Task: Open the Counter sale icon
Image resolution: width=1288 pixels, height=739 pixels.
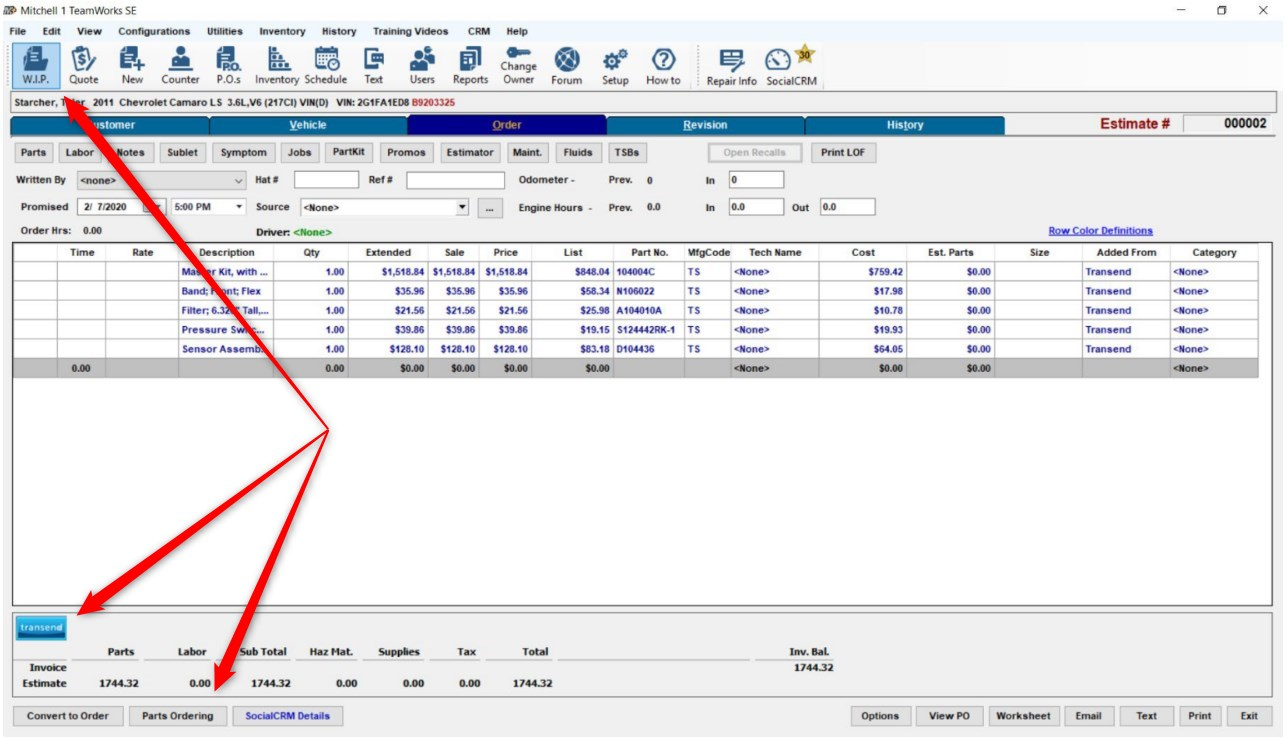Action: pyautogui.click(x=180, y=65)
